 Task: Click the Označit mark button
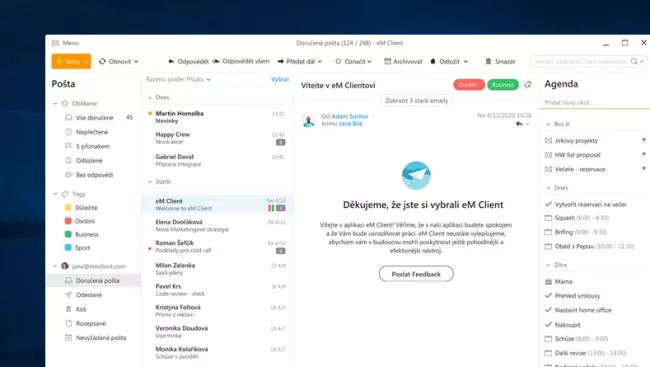353,61
